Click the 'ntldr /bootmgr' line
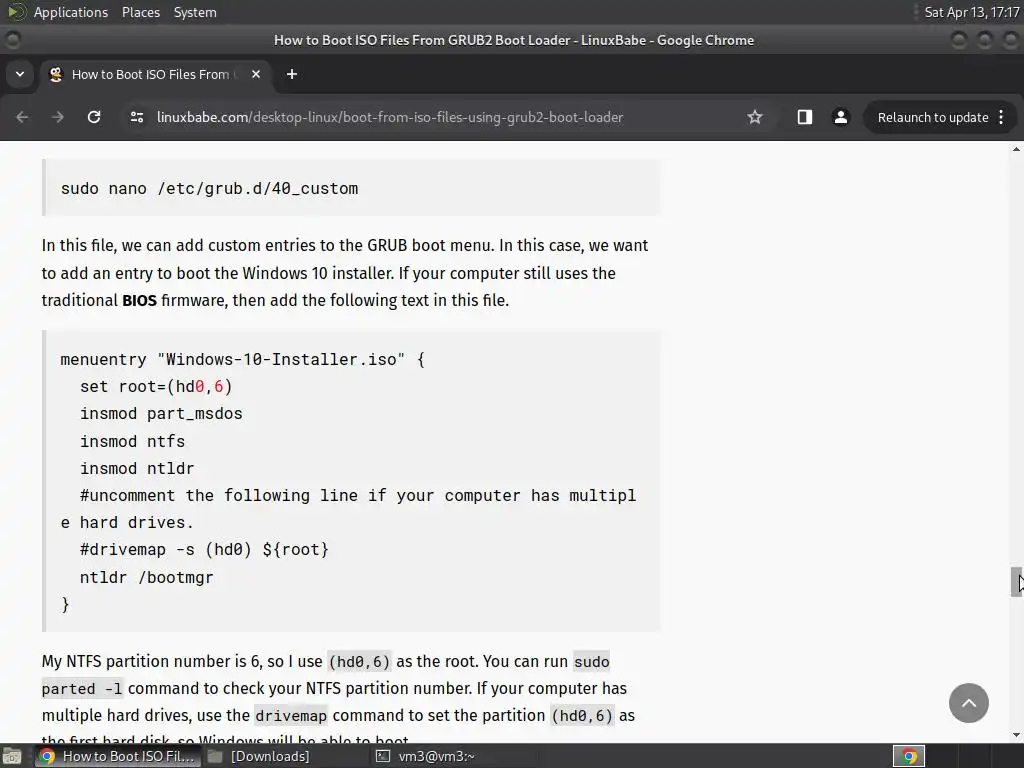 pyautogui.click(x=146, y=577)
